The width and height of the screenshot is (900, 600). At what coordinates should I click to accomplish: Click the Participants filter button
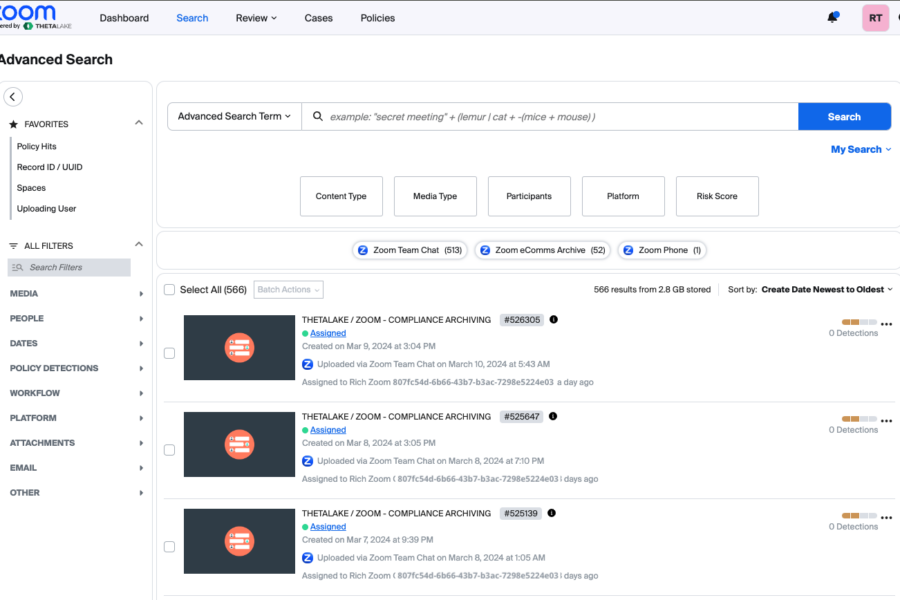point(529,196)
